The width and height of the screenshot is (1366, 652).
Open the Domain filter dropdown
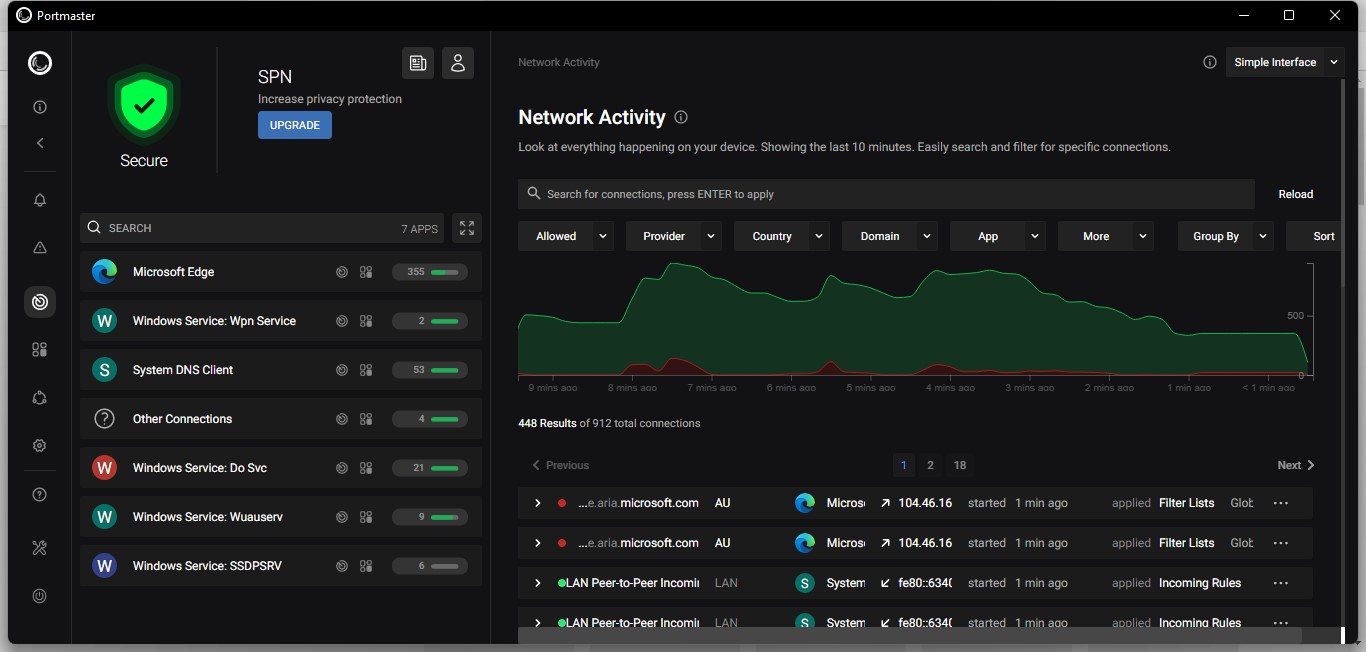pyautogui.click(x=890, y=236)
